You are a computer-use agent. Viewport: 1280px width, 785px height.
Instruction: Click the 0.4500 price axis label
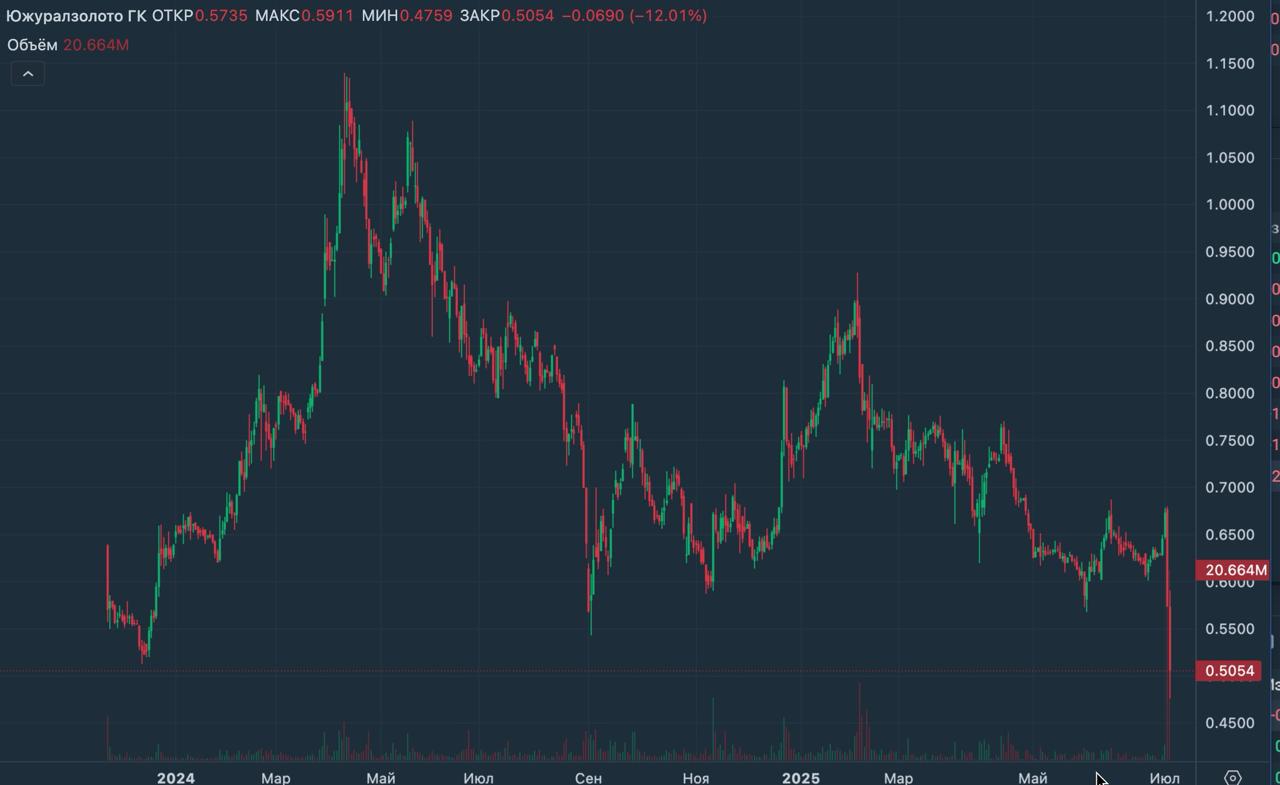click(1230, 723)
